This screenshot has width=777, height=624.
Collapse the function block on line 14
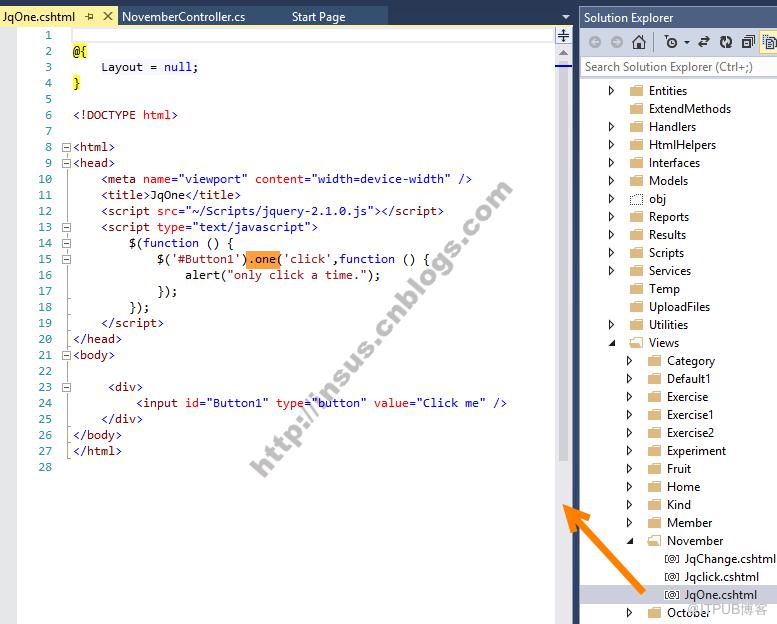tap(66, 243)
